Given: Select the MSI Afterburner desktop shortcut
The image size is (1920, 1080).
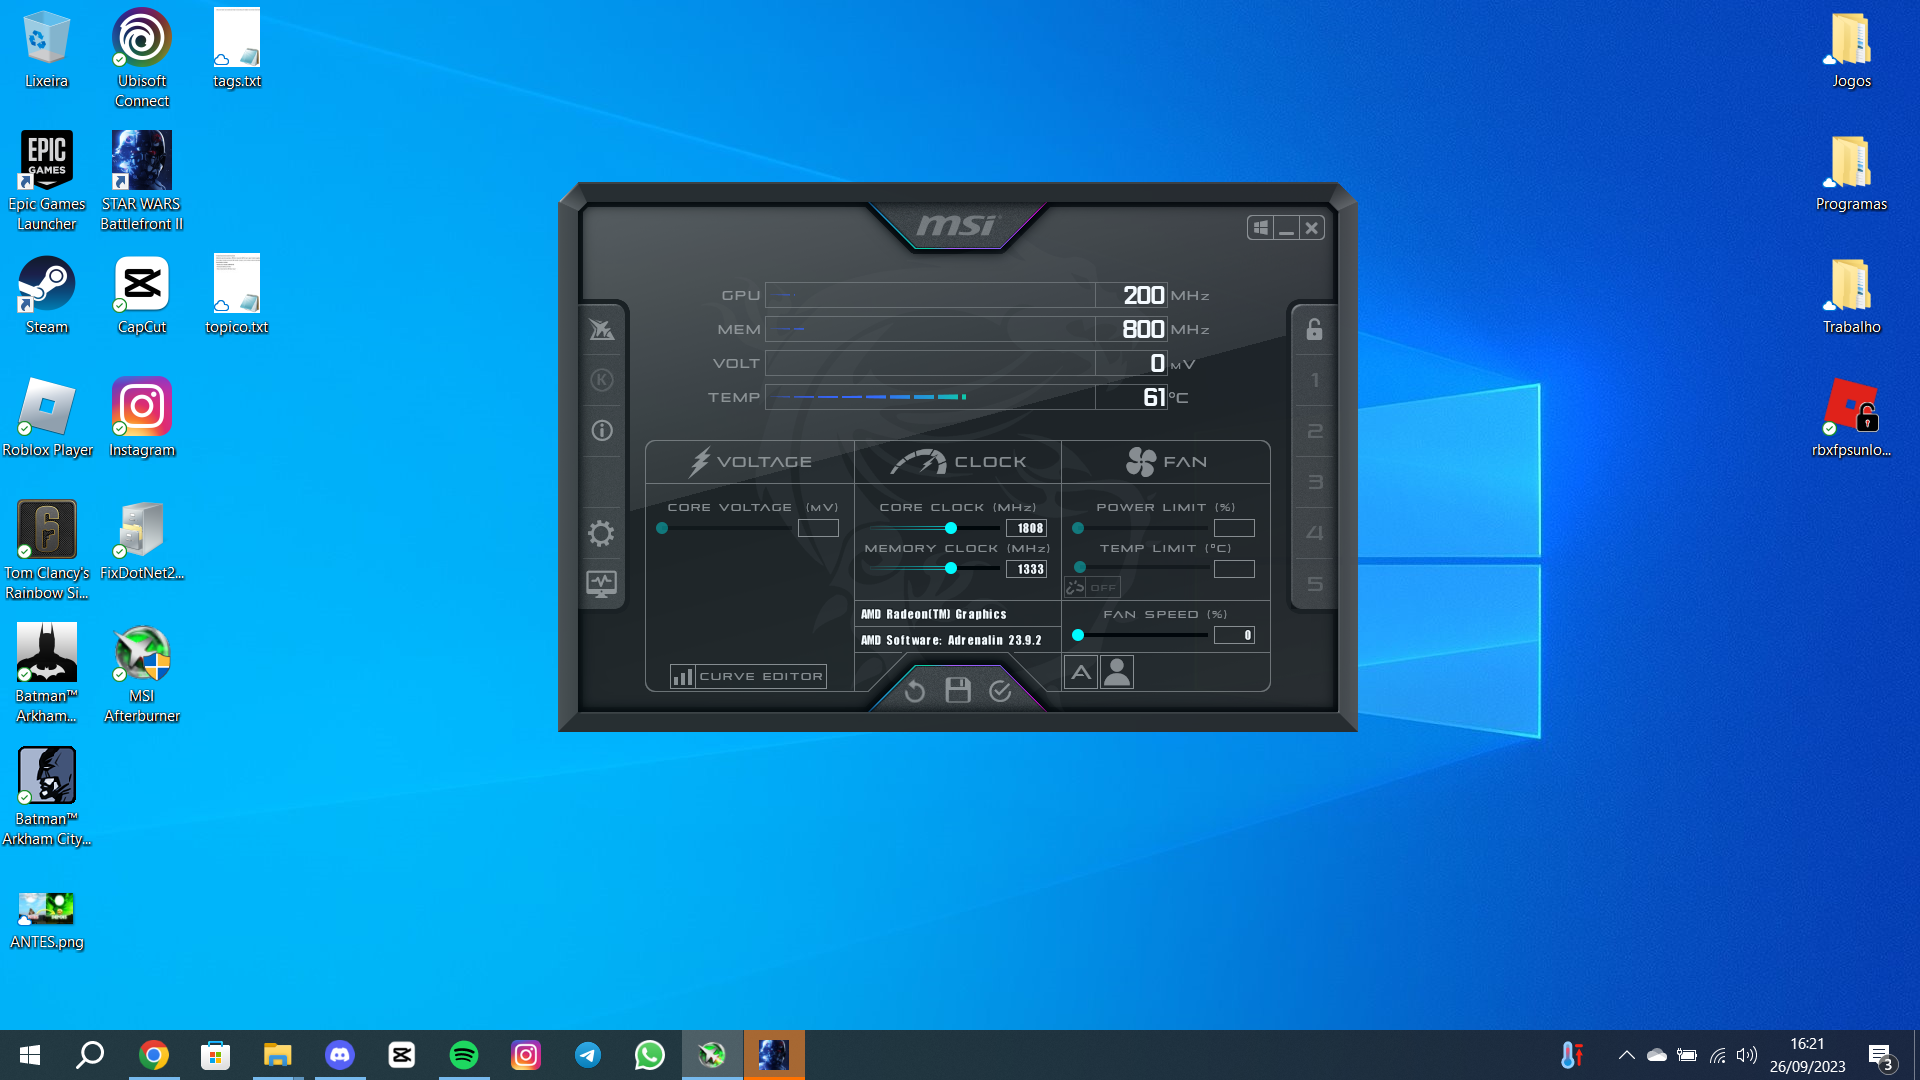Looking at the screenshot, I should pyautogui.click(x=141, y=674).
